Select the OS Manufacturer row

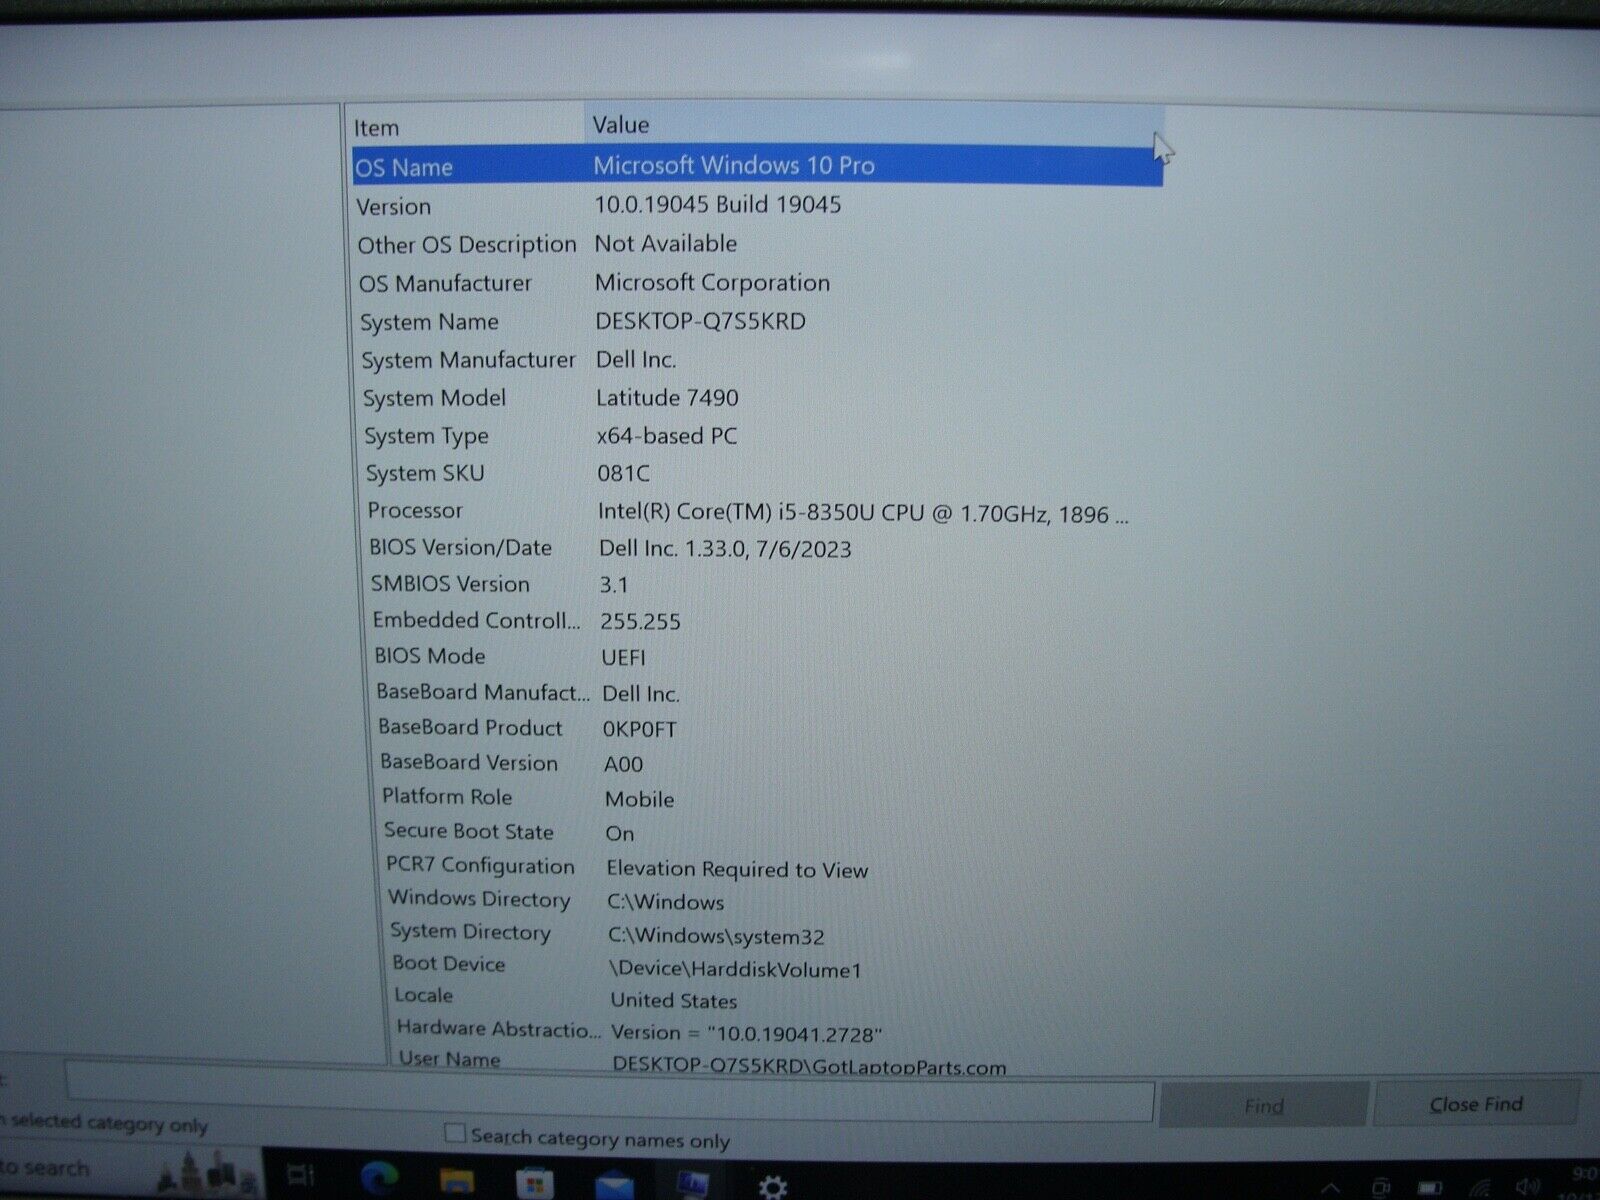(760, 283)
